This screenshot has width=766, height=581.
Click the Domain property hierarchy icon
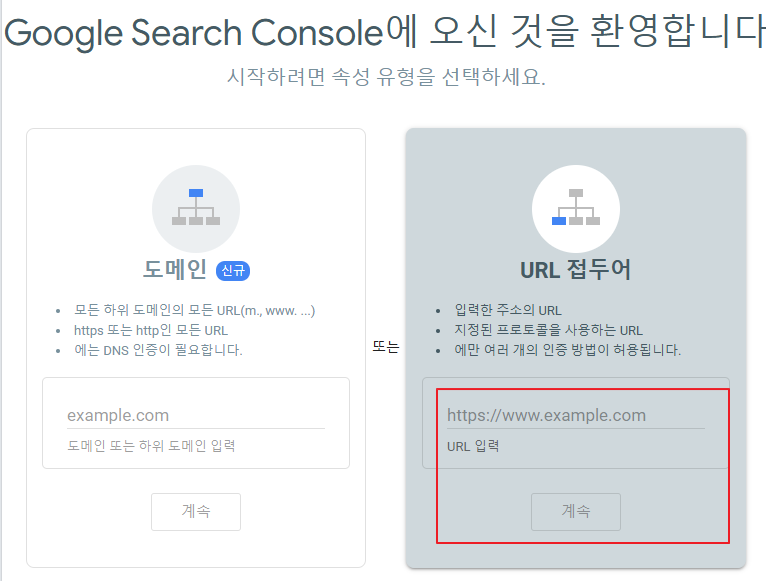(x=196, y=209)
